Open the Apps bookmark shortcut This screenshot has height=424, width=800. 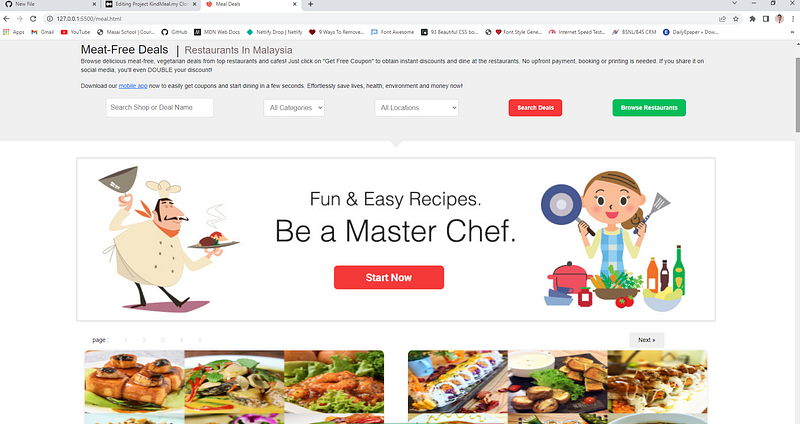(14, 32)
